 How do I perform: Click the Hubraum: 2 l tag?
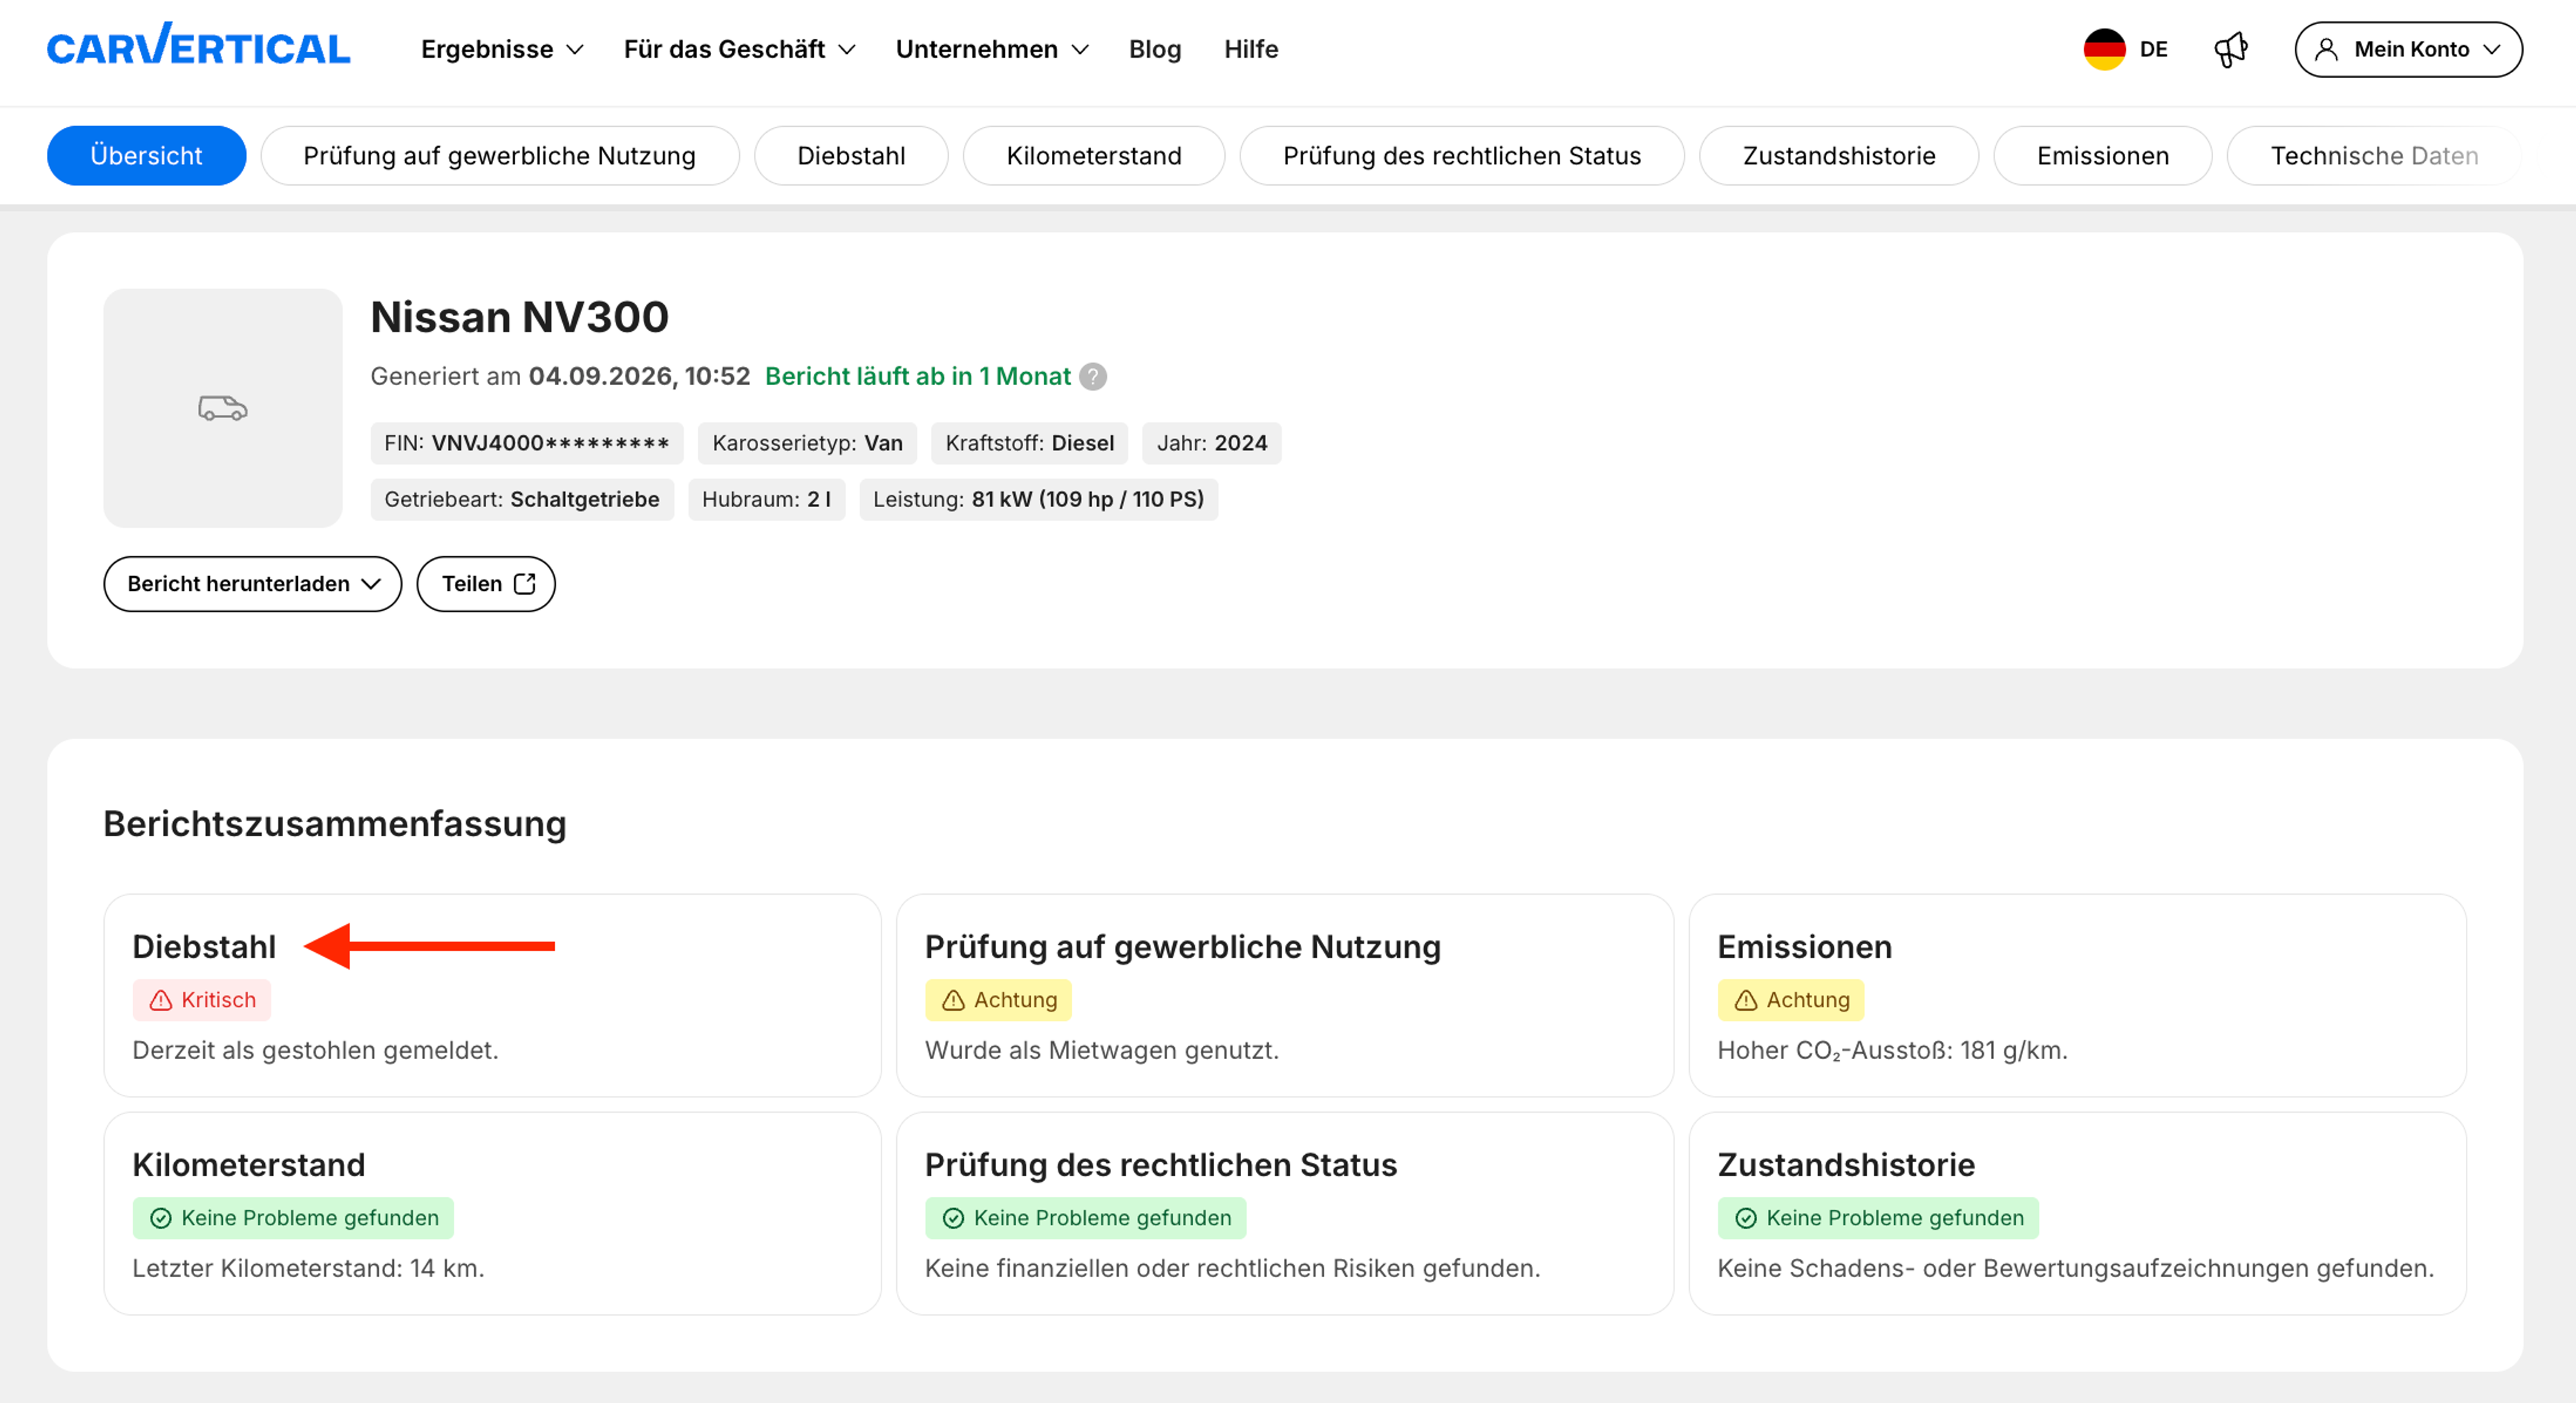tap(767, 499)
